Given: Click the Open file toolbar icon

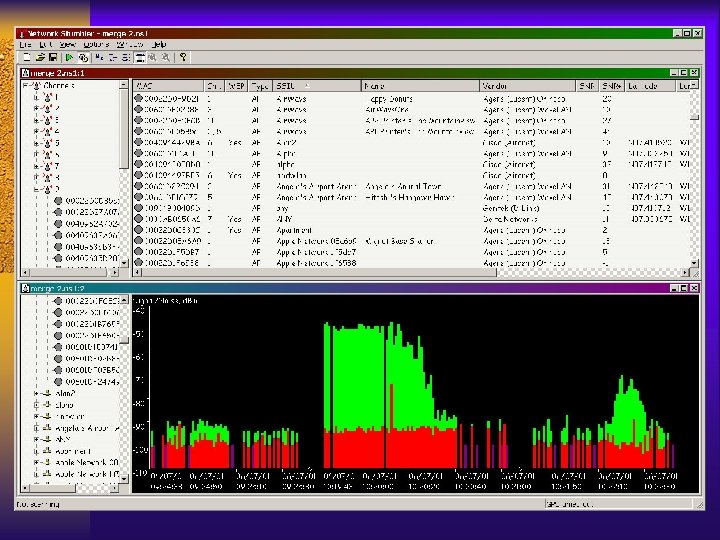Looking at the screenshot, I should (40, 57).
